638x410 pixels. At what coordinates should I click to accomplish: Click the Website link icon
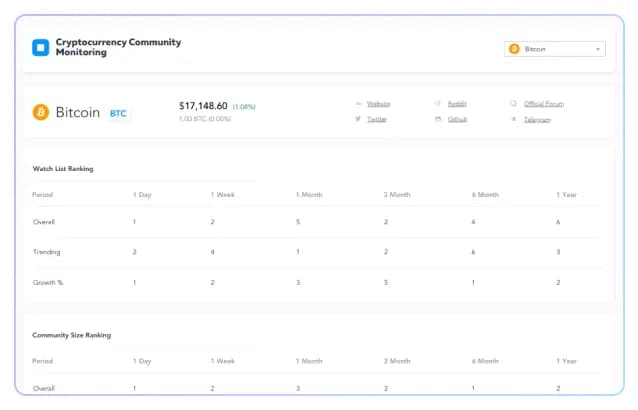click(x=358, y=104)
